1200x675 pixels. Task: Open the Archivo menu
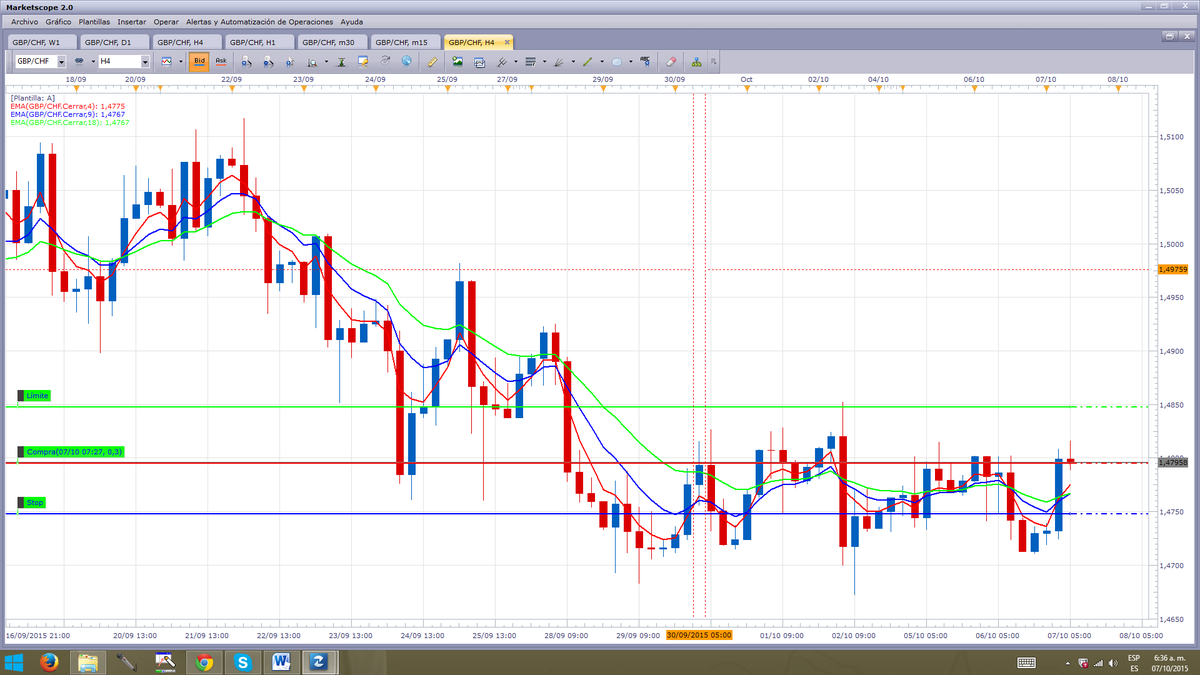(x=23, y=21)
